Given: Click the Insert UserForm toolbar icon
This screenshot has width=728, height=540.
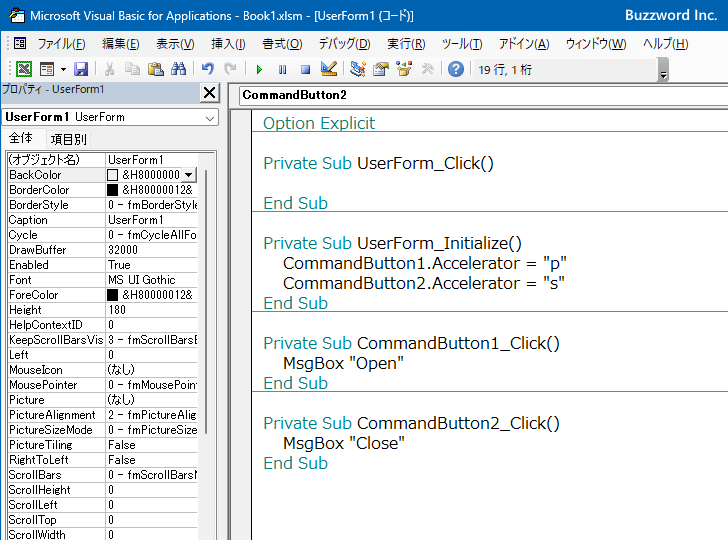Looking at the screenshot, I should [47, 69].
